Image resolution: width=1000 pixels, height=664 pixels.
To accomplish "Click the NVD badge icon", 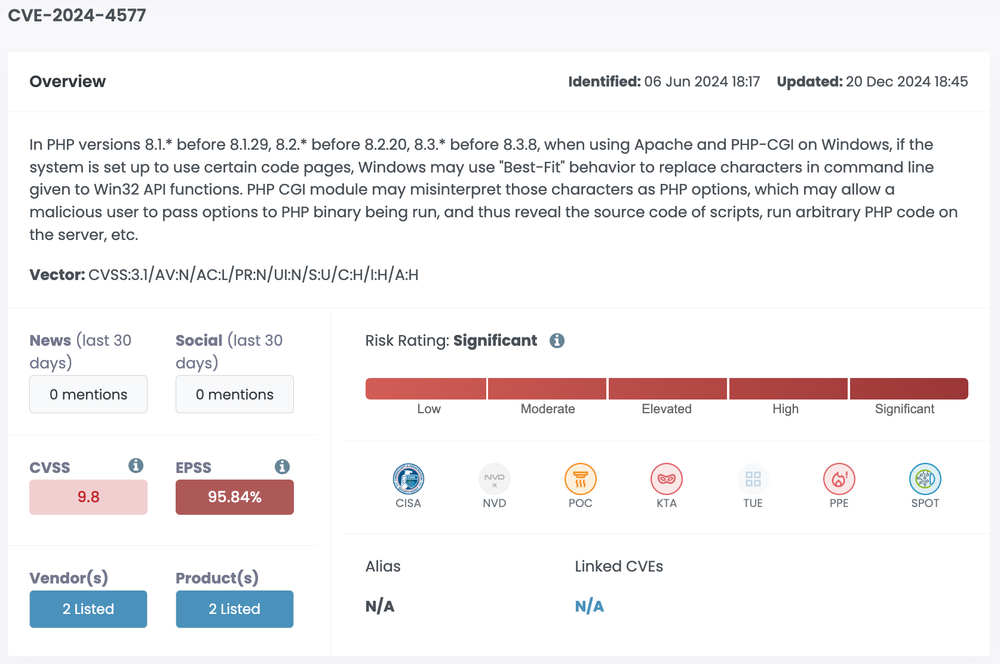I will [x=494, y=479].
